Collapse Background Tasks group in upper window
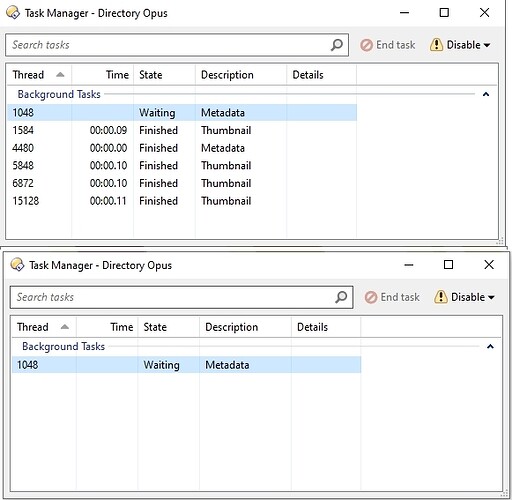Viewport: 512px width, 500px height. (486, 94)
